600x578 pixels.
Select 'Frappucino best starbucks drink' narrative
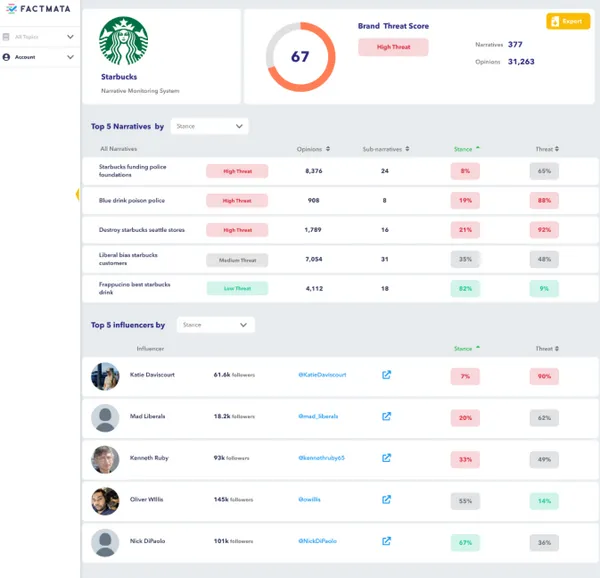click(x=134, y=288)
